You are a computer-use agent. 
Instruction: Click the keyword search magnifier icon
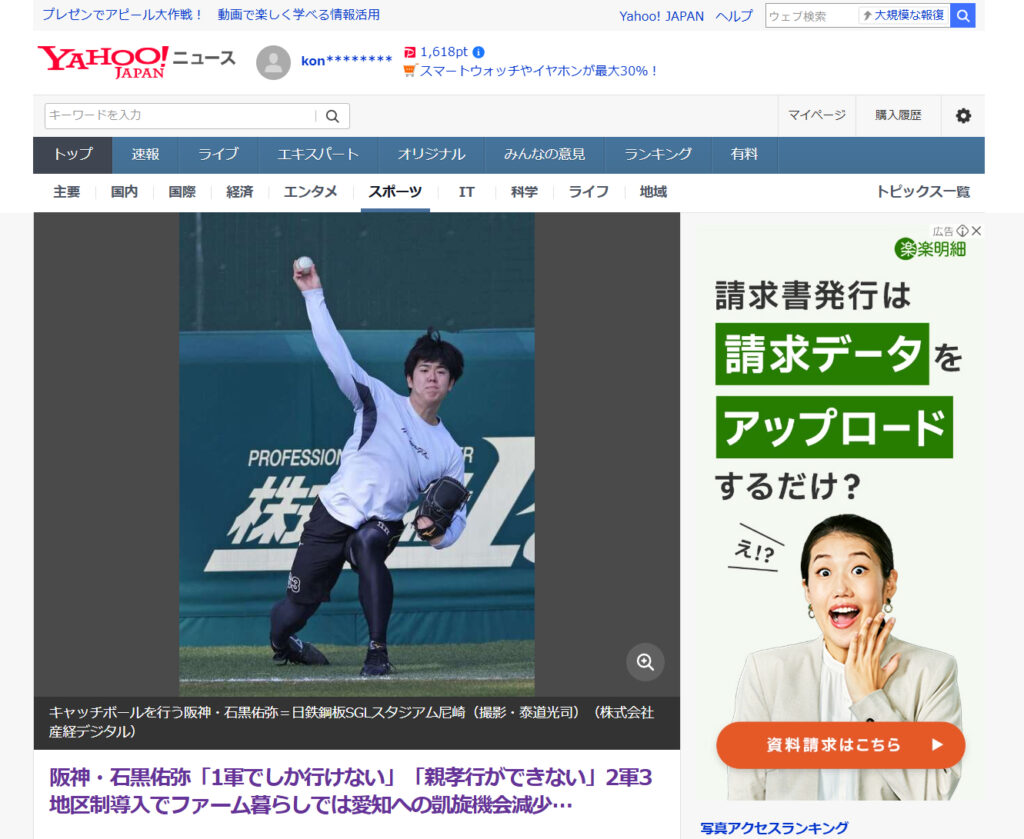pyautogui.click(x=333, y=116)
